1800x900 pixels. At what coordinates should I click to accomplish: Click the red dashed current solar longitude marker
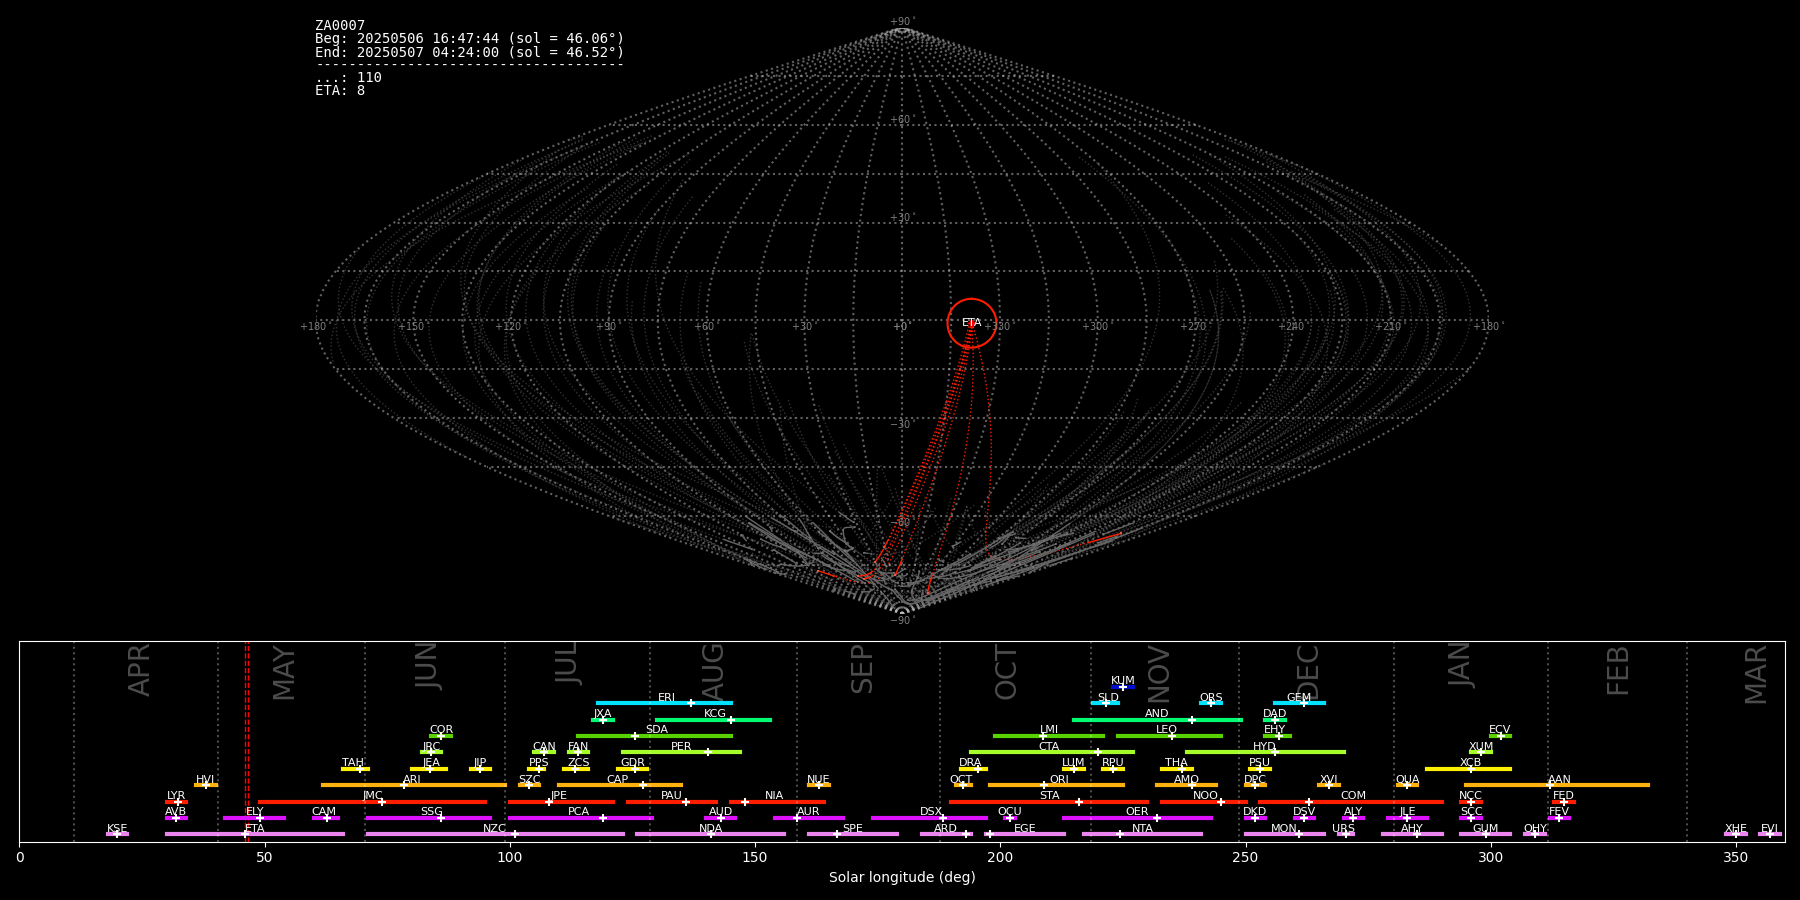[x=247, y=741]
